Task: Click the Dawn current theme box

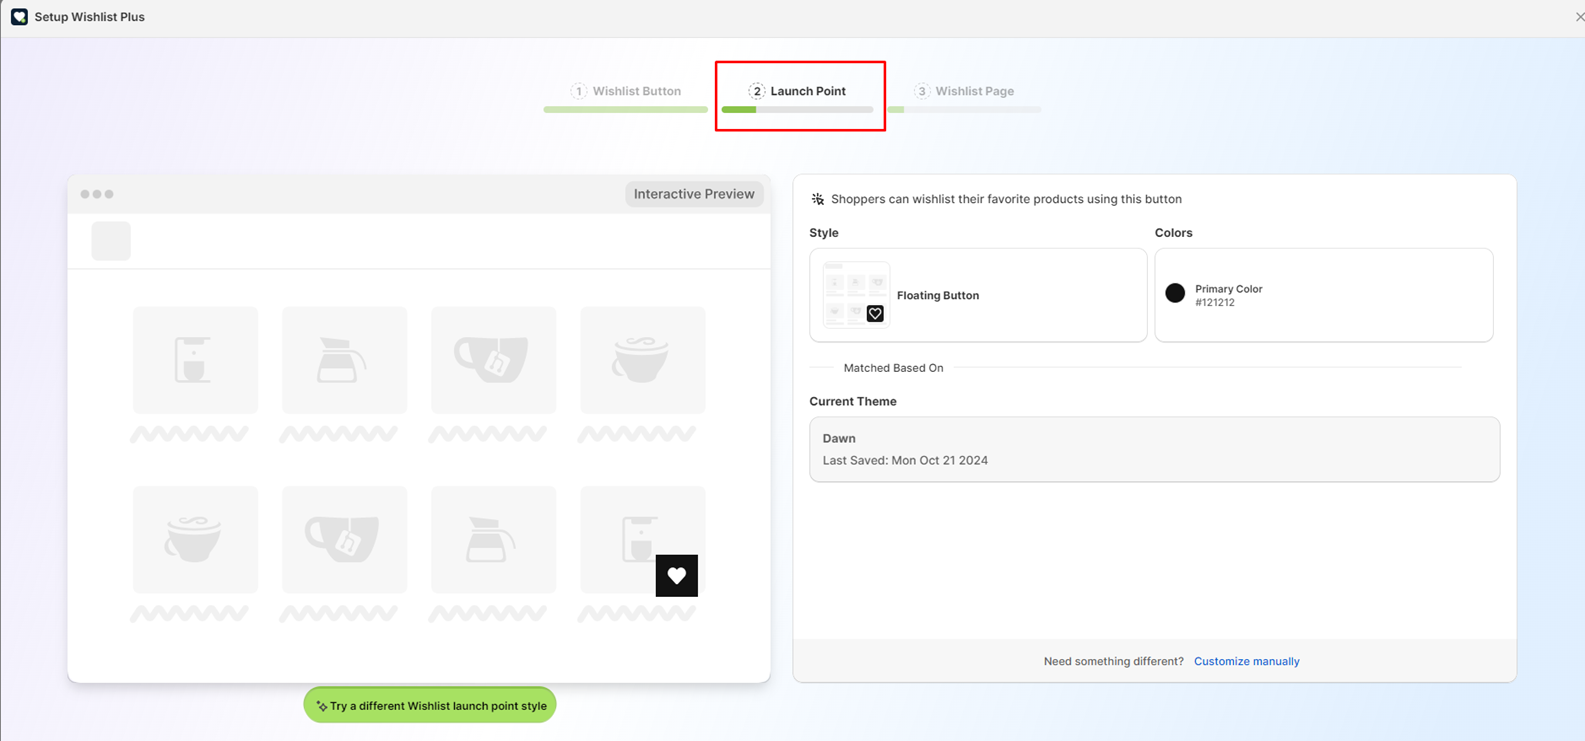Action: tap(1154, 449)
